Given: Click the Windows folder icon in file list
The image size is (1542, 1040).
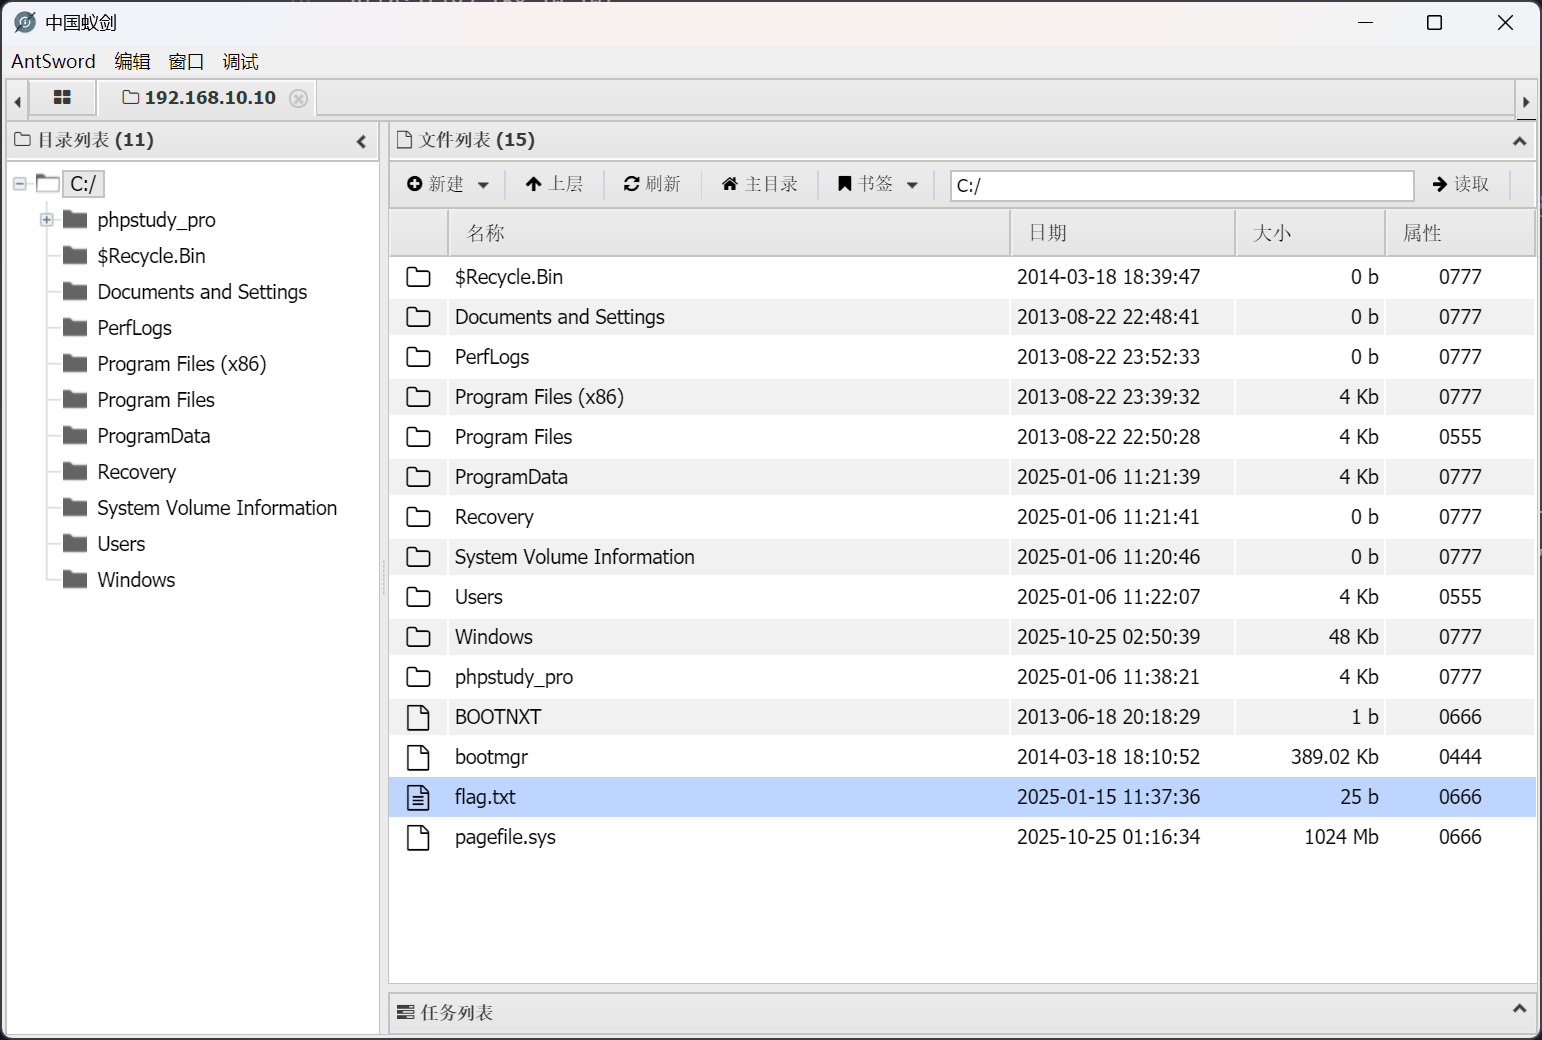Looking at the screenshot, I should click(x=418, y=637).
